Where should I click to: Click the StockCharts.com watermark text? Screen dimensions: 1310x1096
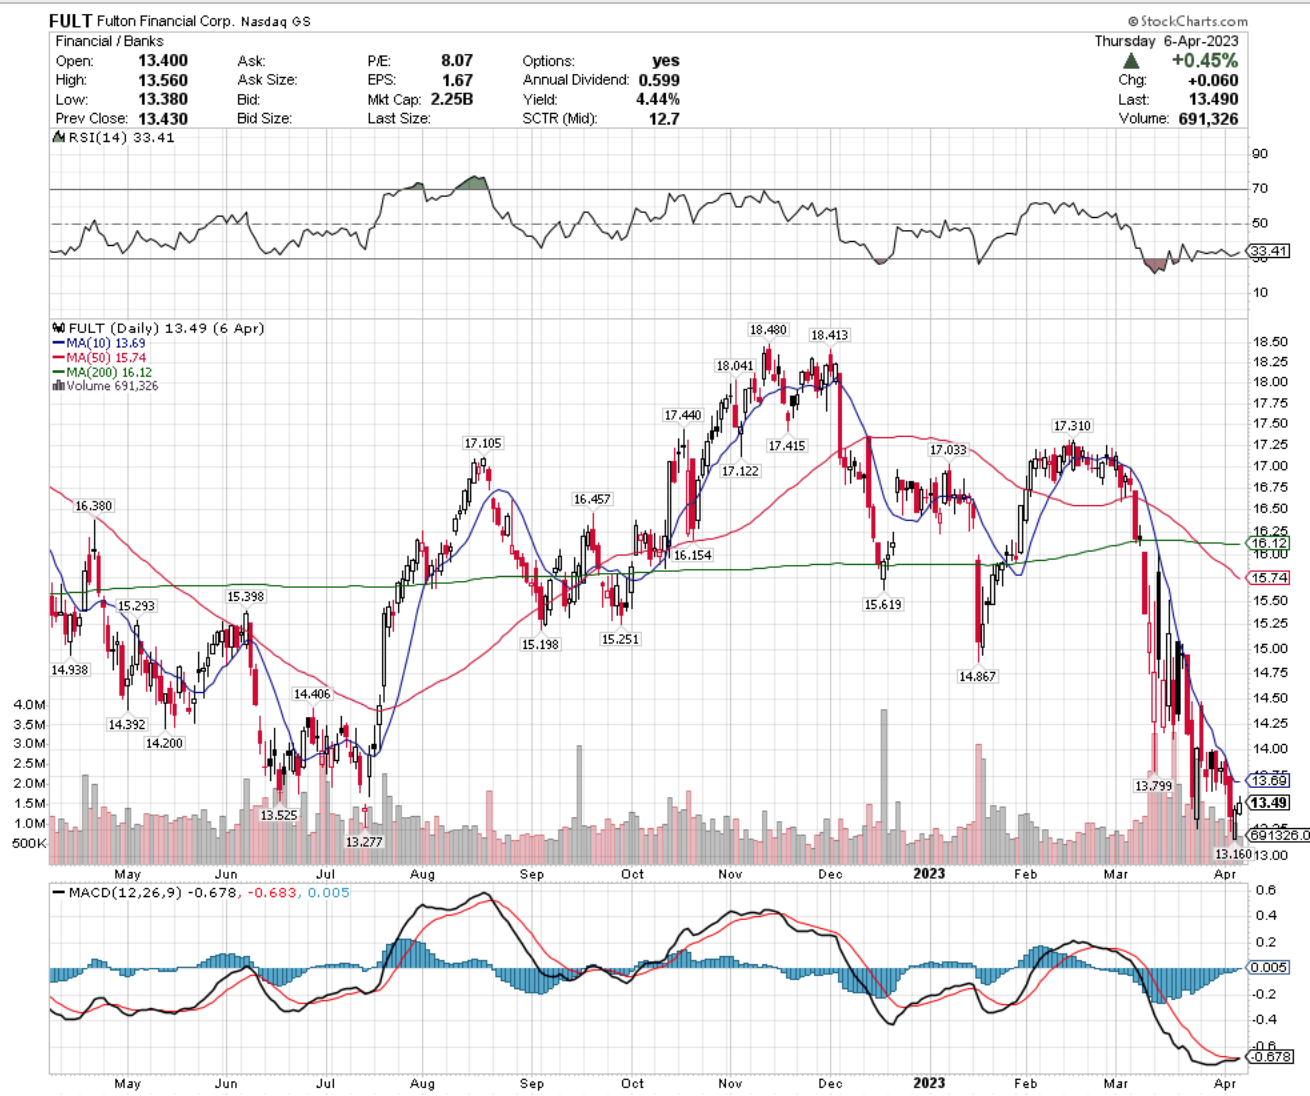[x=1188, y=21]
